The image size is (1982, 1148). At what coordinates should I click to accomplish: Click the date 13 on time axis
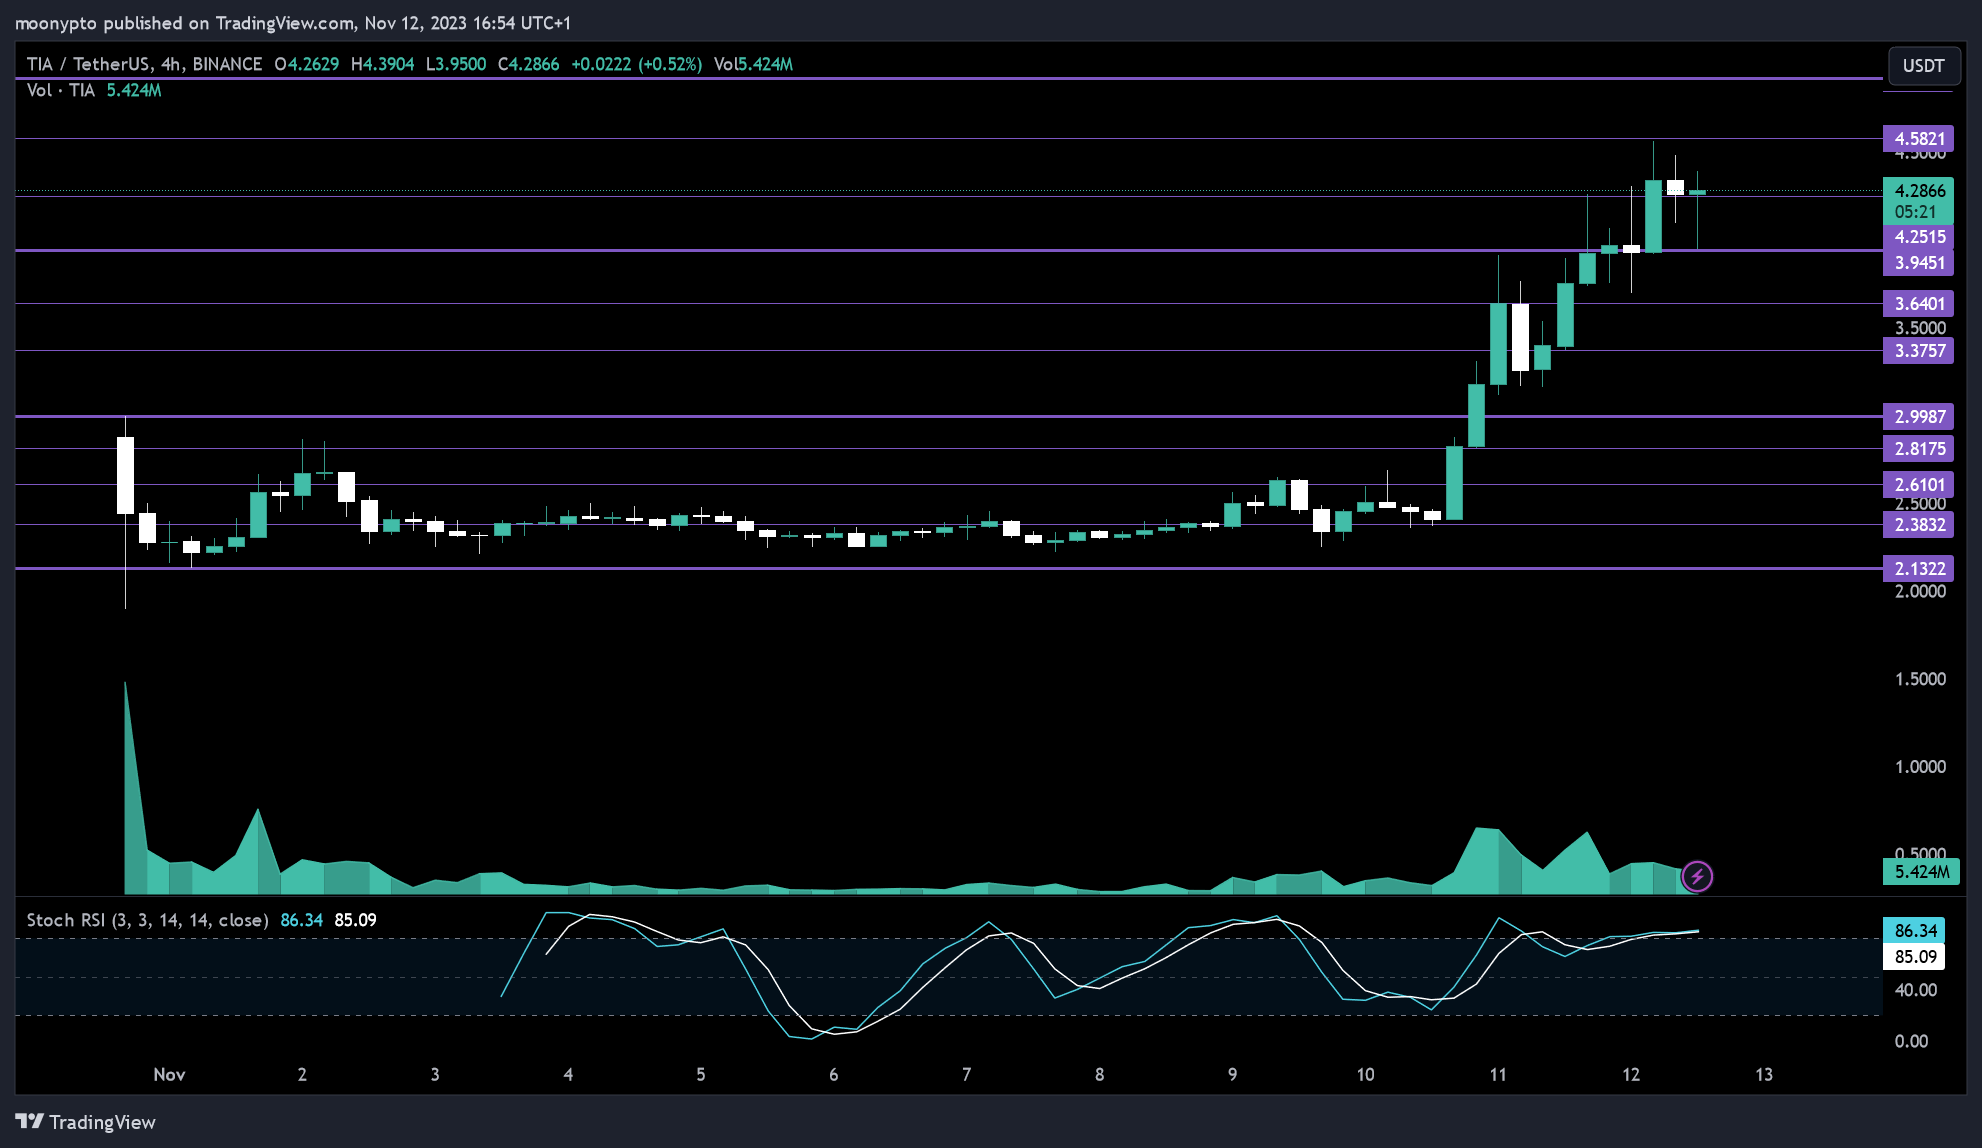[x=1764, y=1075]
